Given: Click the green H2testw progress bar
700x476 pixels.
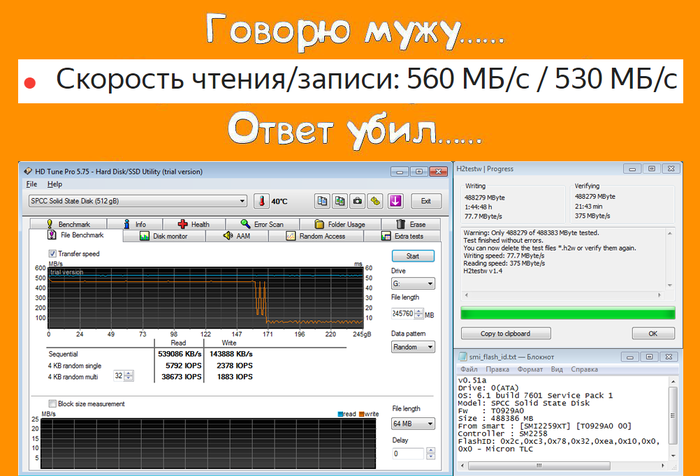Looking at the screenshot, I should click(568, 313).
